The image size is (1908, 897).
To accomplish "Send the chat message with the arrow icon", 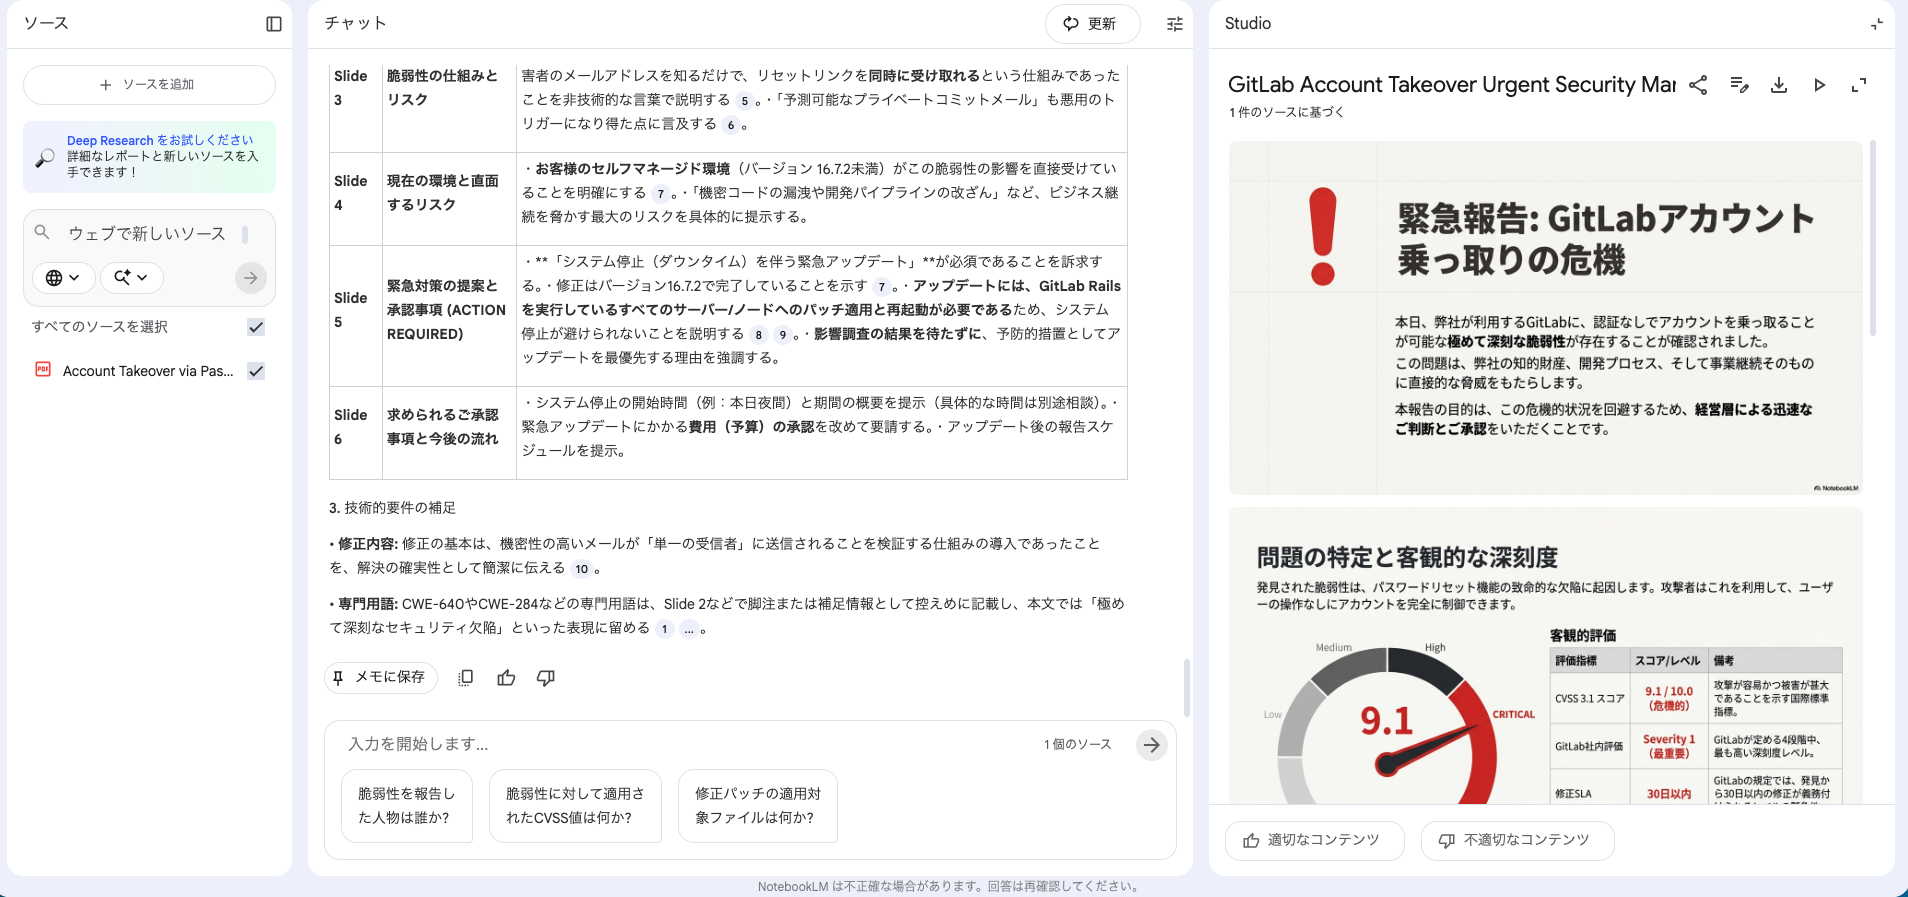I will pos(1152,745).
